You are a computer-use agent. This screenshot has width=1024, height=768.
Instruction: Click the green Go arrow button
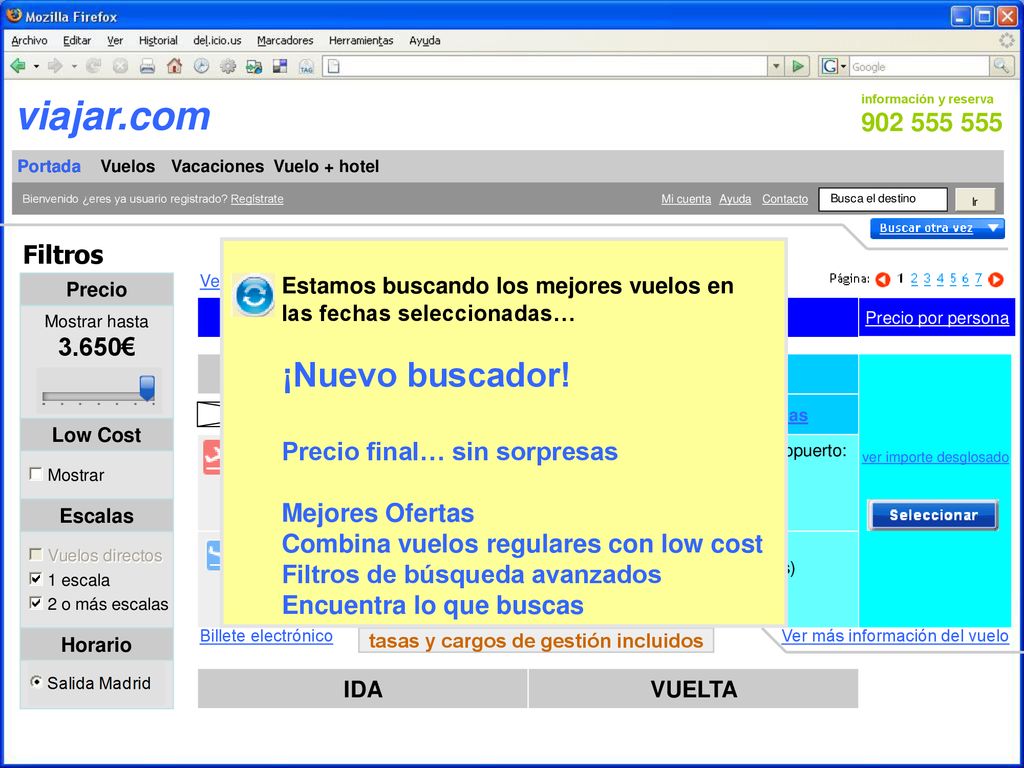click(x=797, y=66)
